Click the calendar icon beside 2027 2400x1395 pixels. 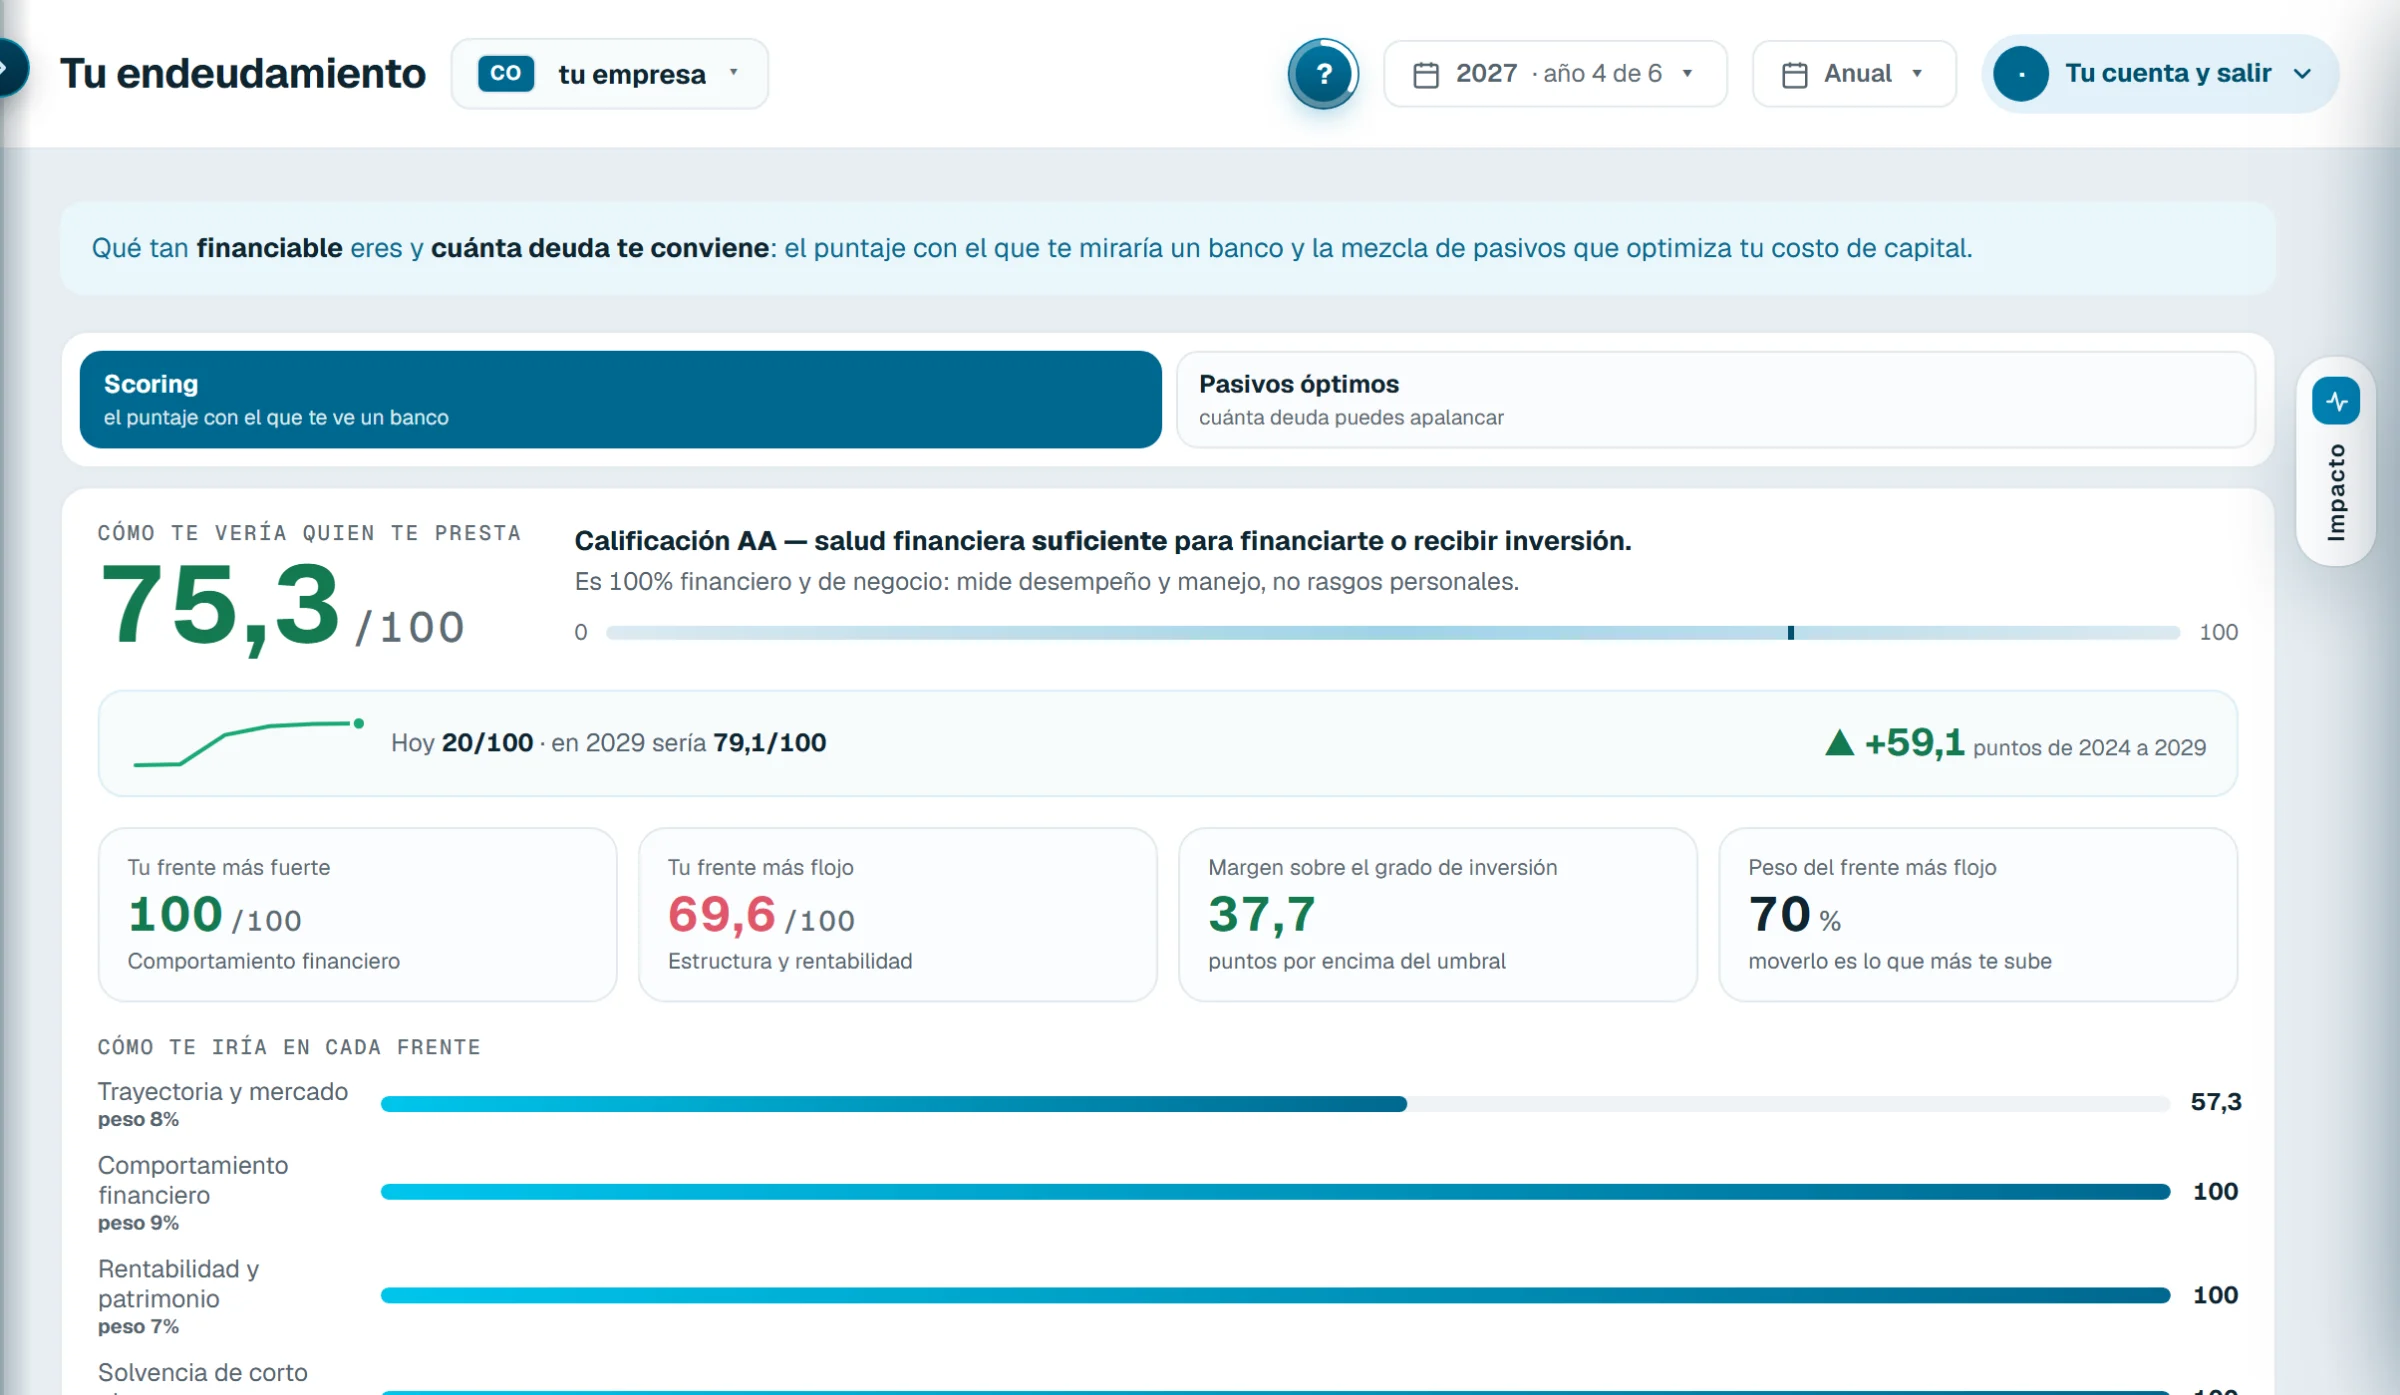point(1426,75)
